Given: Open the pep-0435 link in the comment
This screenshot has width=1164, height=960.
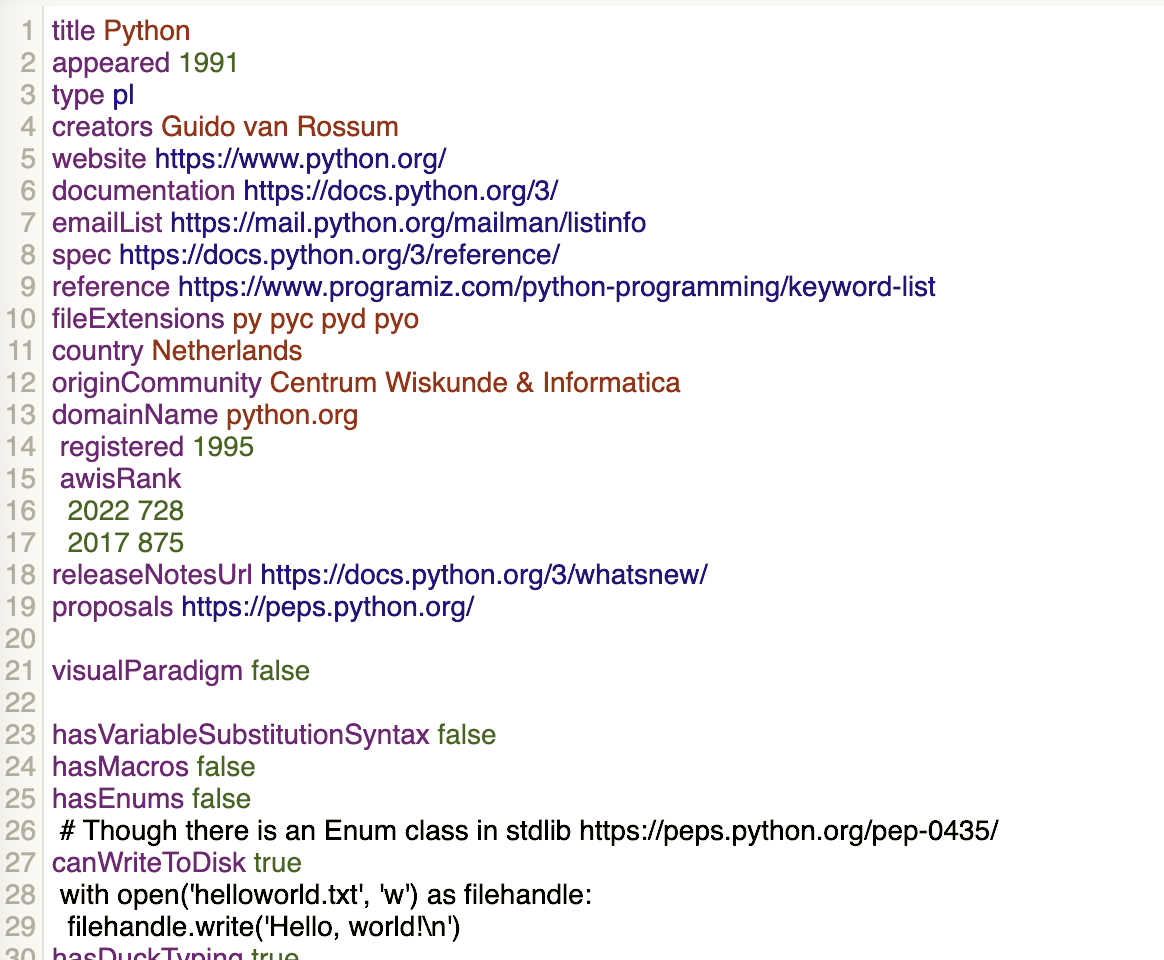Looking at the screenshot, I should [x=788, y=831].
